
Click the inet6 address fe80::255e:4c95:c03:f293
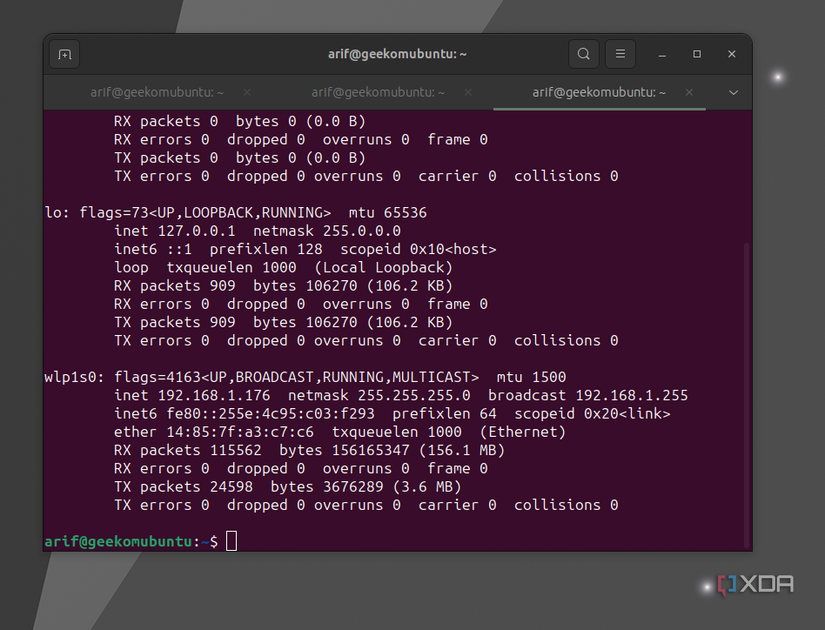[271, 414]
